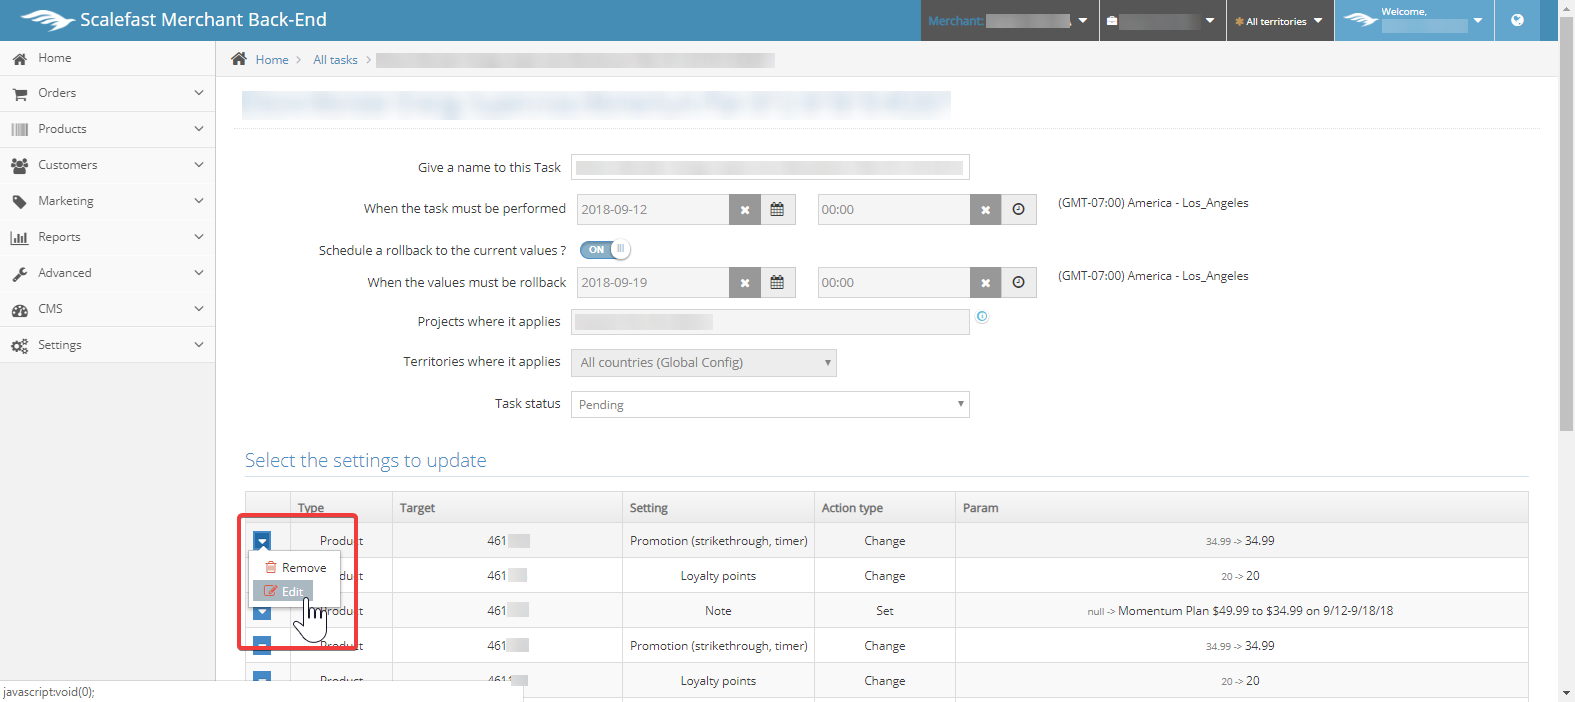Click the info icon beside Projects field

[x=982, y=317]
